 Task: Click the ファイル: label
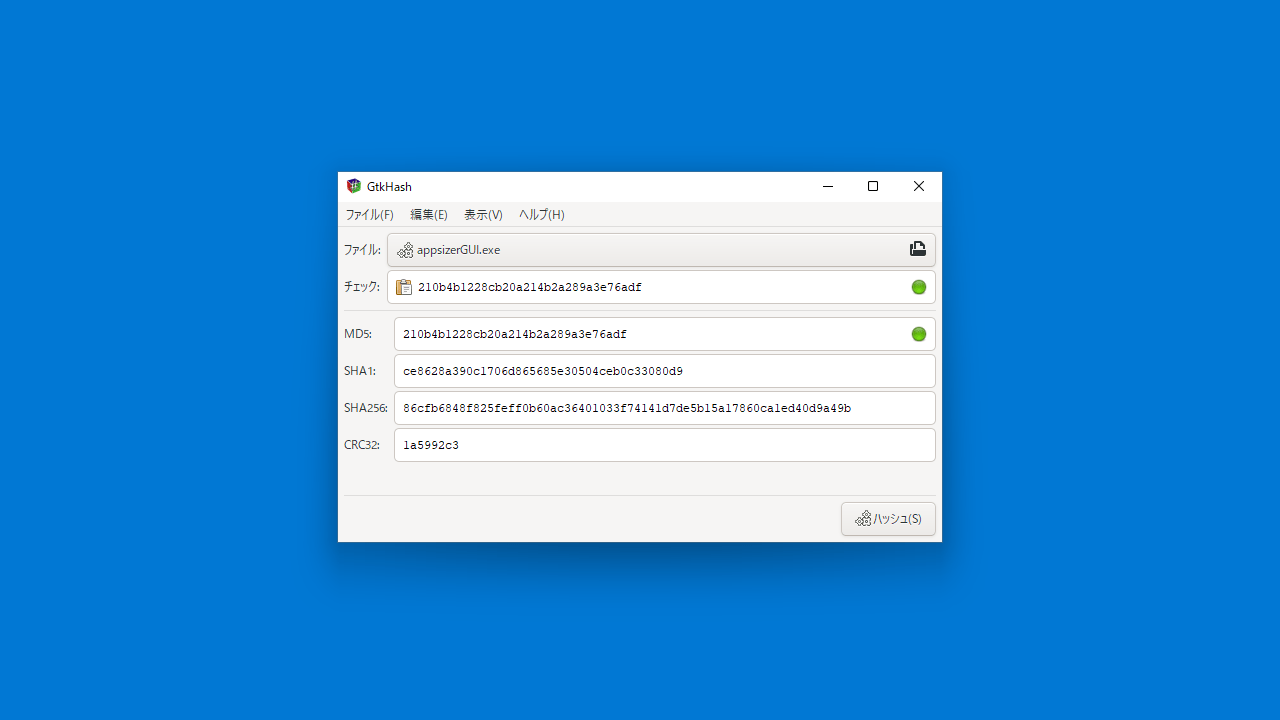[362, 250]
